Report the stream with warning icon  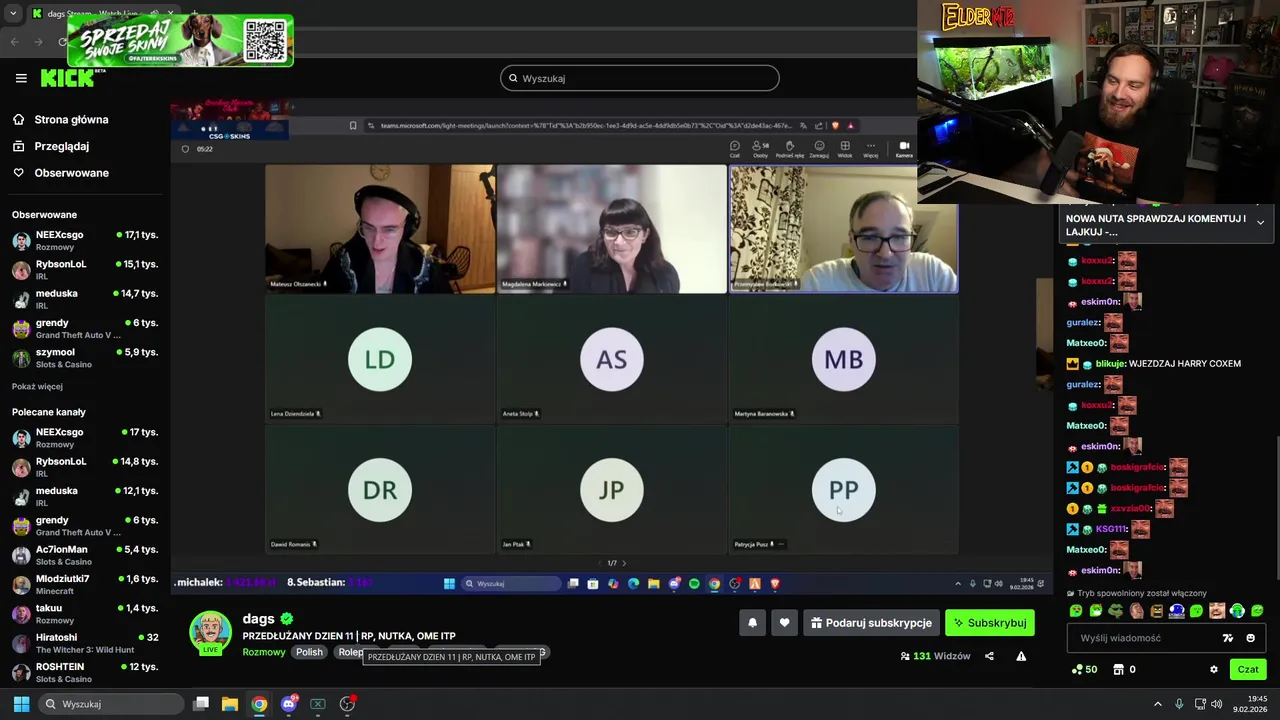click(x=1021, y=656)
